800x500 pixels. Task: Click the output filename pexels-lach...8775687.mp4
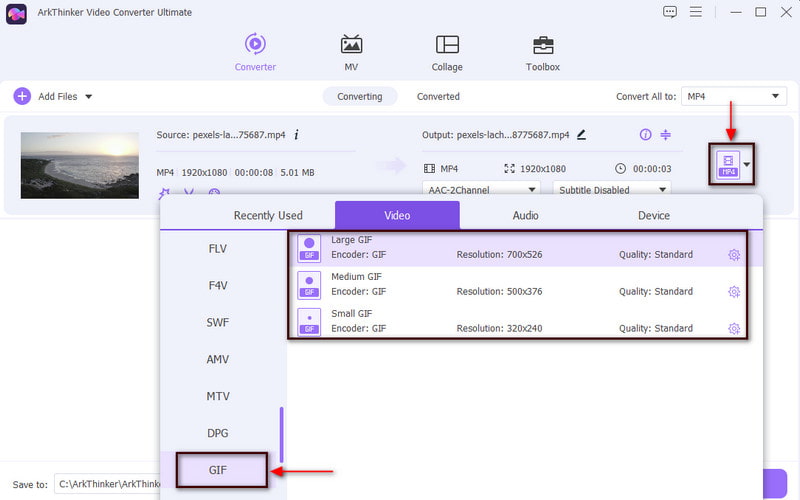click(513, 135)
